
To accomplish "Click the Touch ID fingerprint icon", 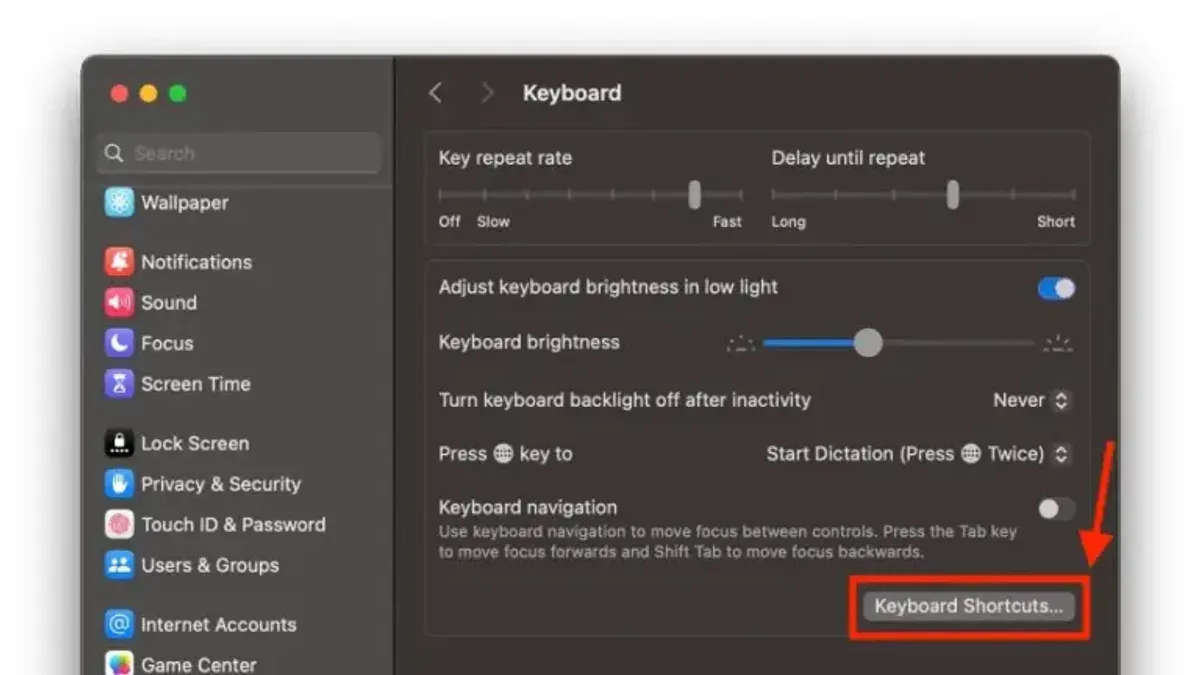I will tap(119, 524).
